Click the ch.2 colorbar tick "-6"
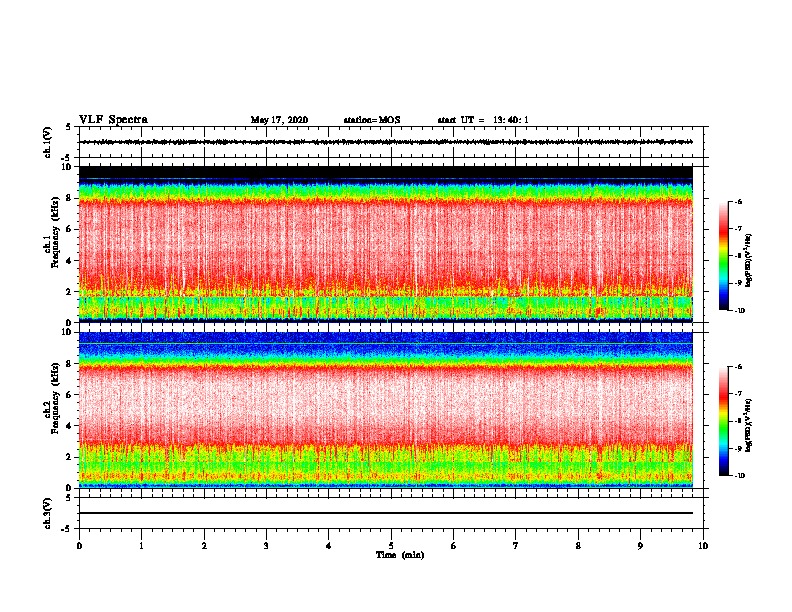Viewport: 792px width, 612px height. click(x=739, y=367)
